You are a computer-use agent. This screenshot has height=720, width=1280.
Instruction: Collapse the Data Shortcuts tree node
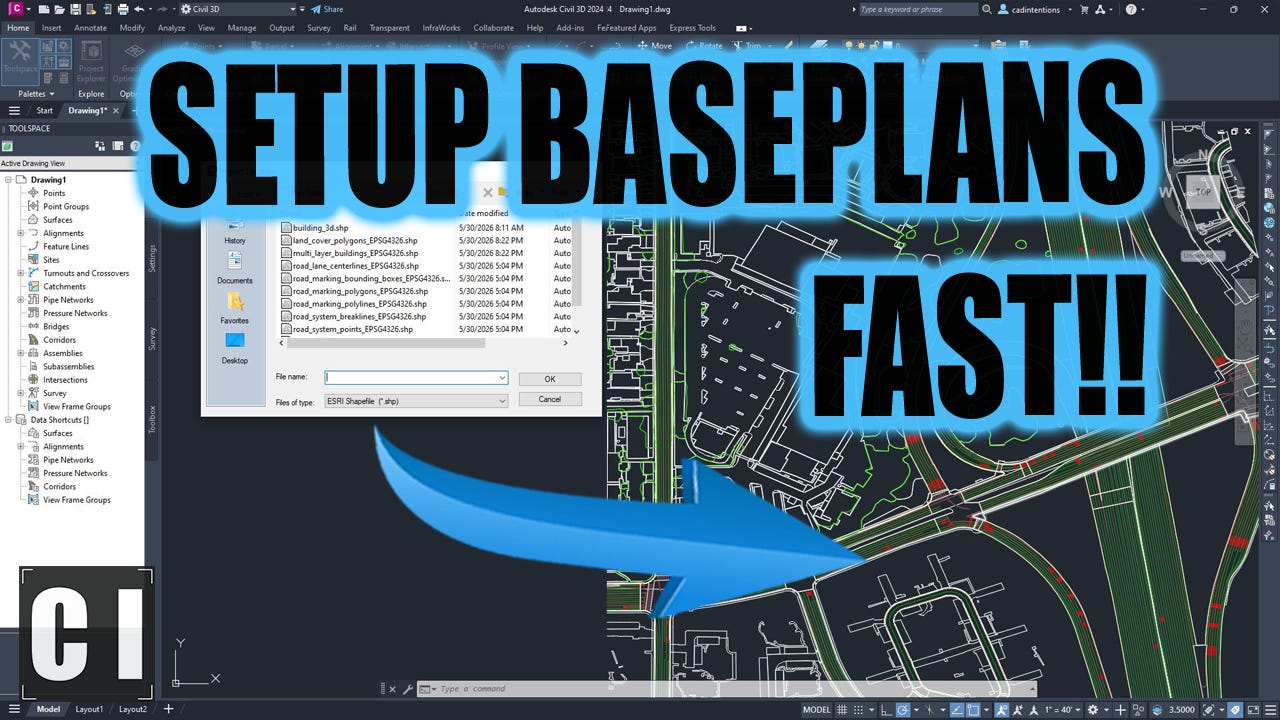(x=9, y=420)
